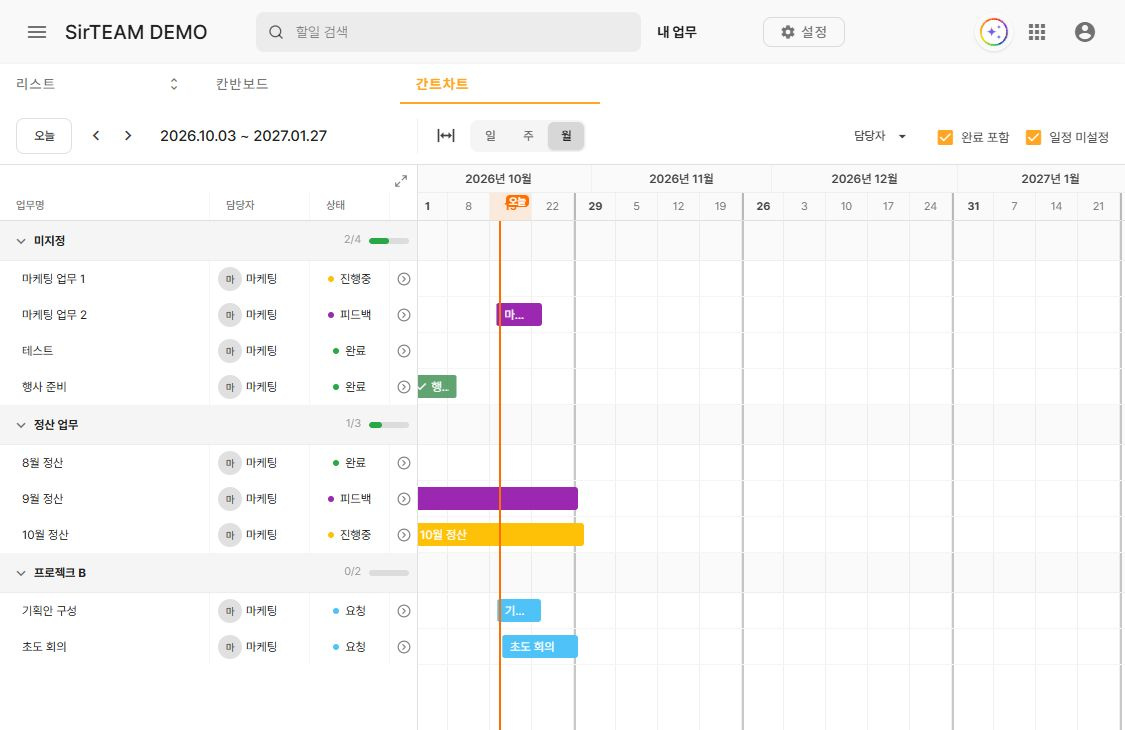Expand the task list panel to fullscreen
This screenshot has height=730, width=1125.
point(401,181)
